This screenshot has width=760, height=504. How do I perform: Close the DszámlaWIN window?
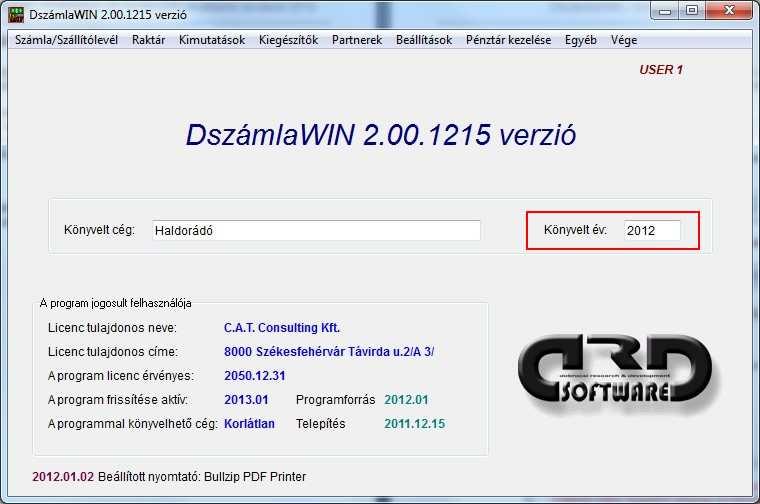pos(729,11)
